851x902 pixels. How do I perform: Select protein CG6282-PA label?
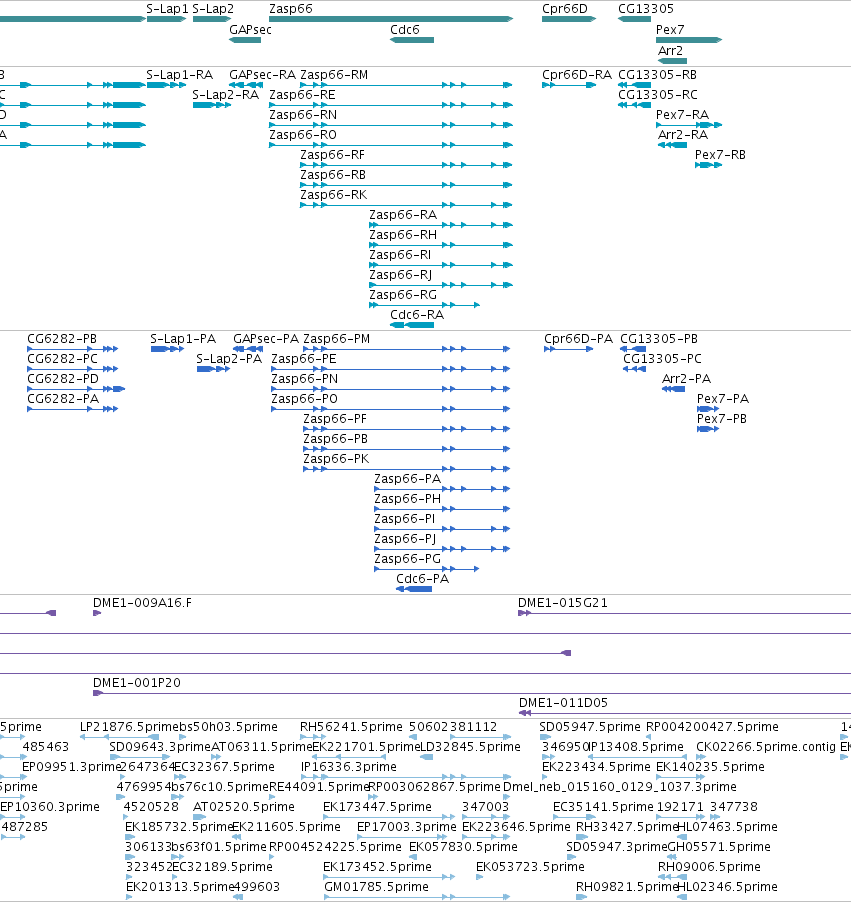[x=63, y=399]
